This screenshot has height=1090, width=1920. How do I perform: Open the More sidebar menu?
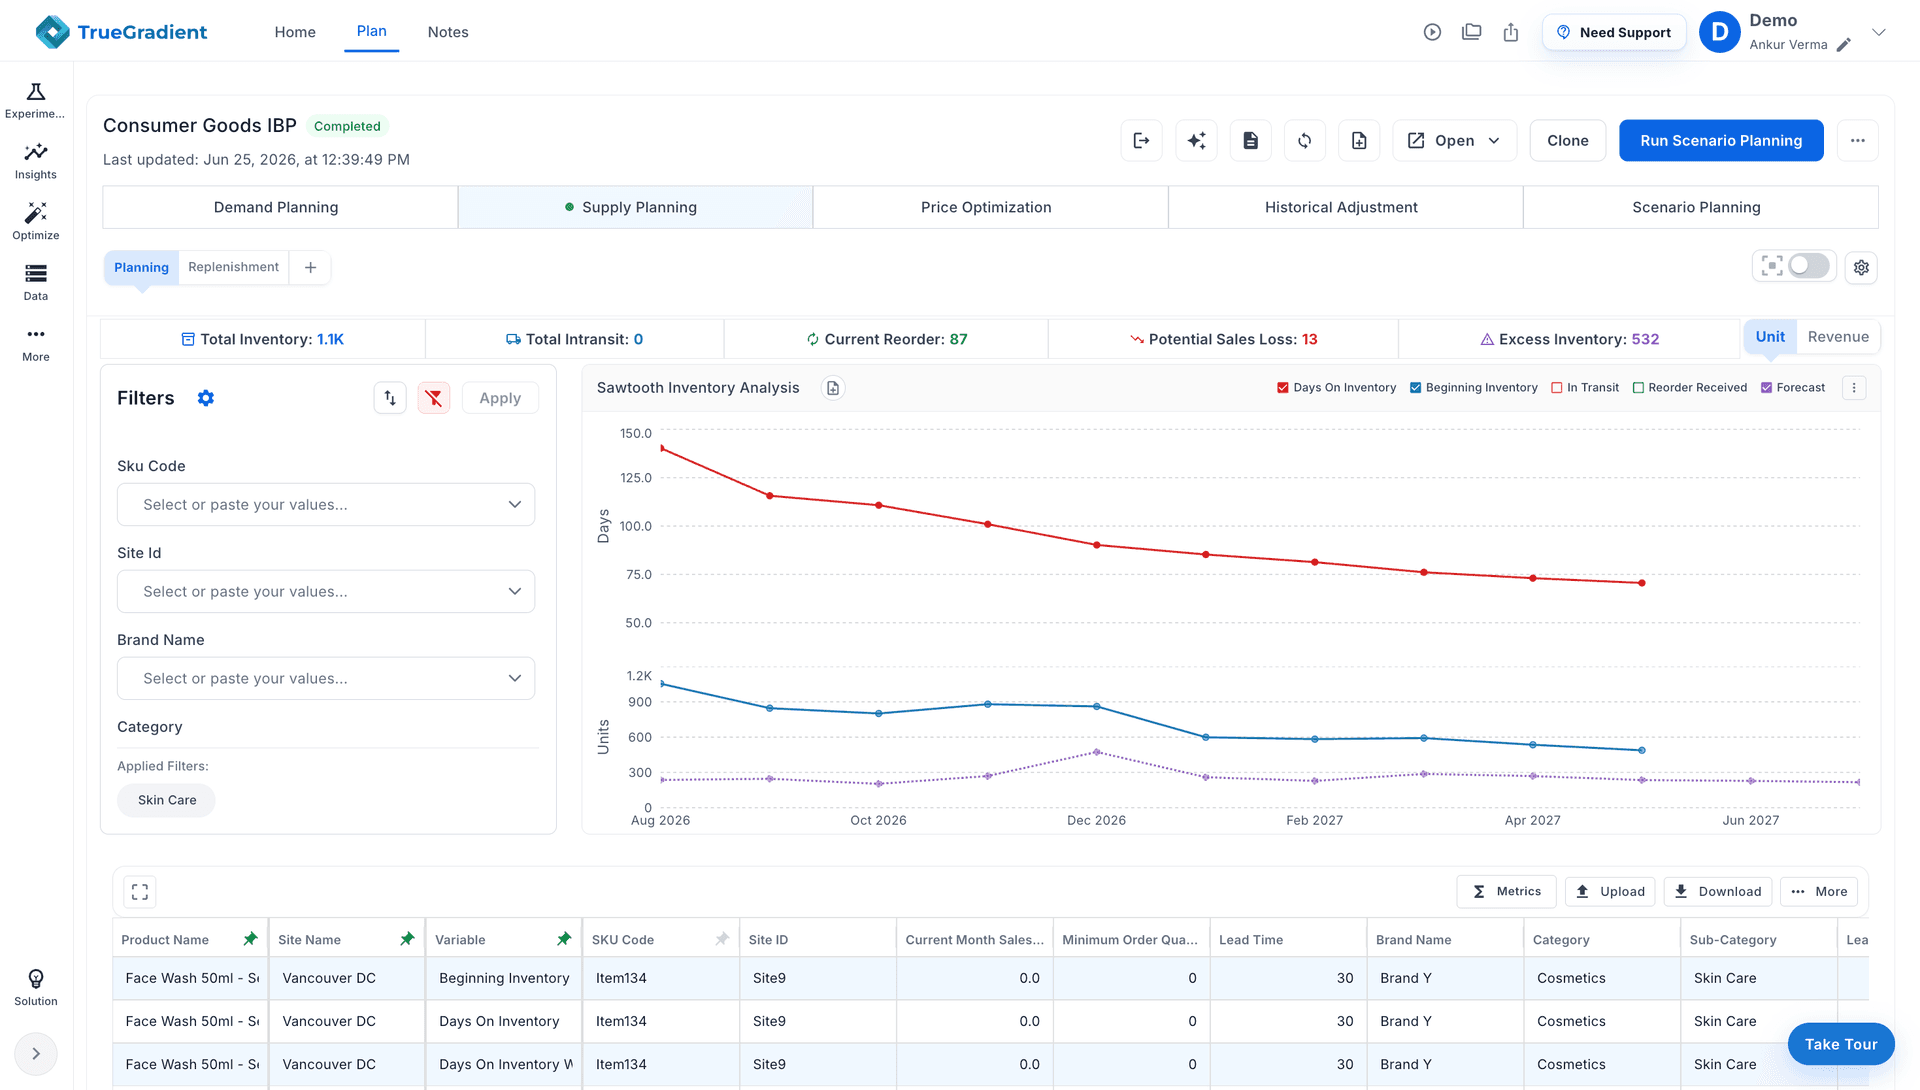point(36,344)
